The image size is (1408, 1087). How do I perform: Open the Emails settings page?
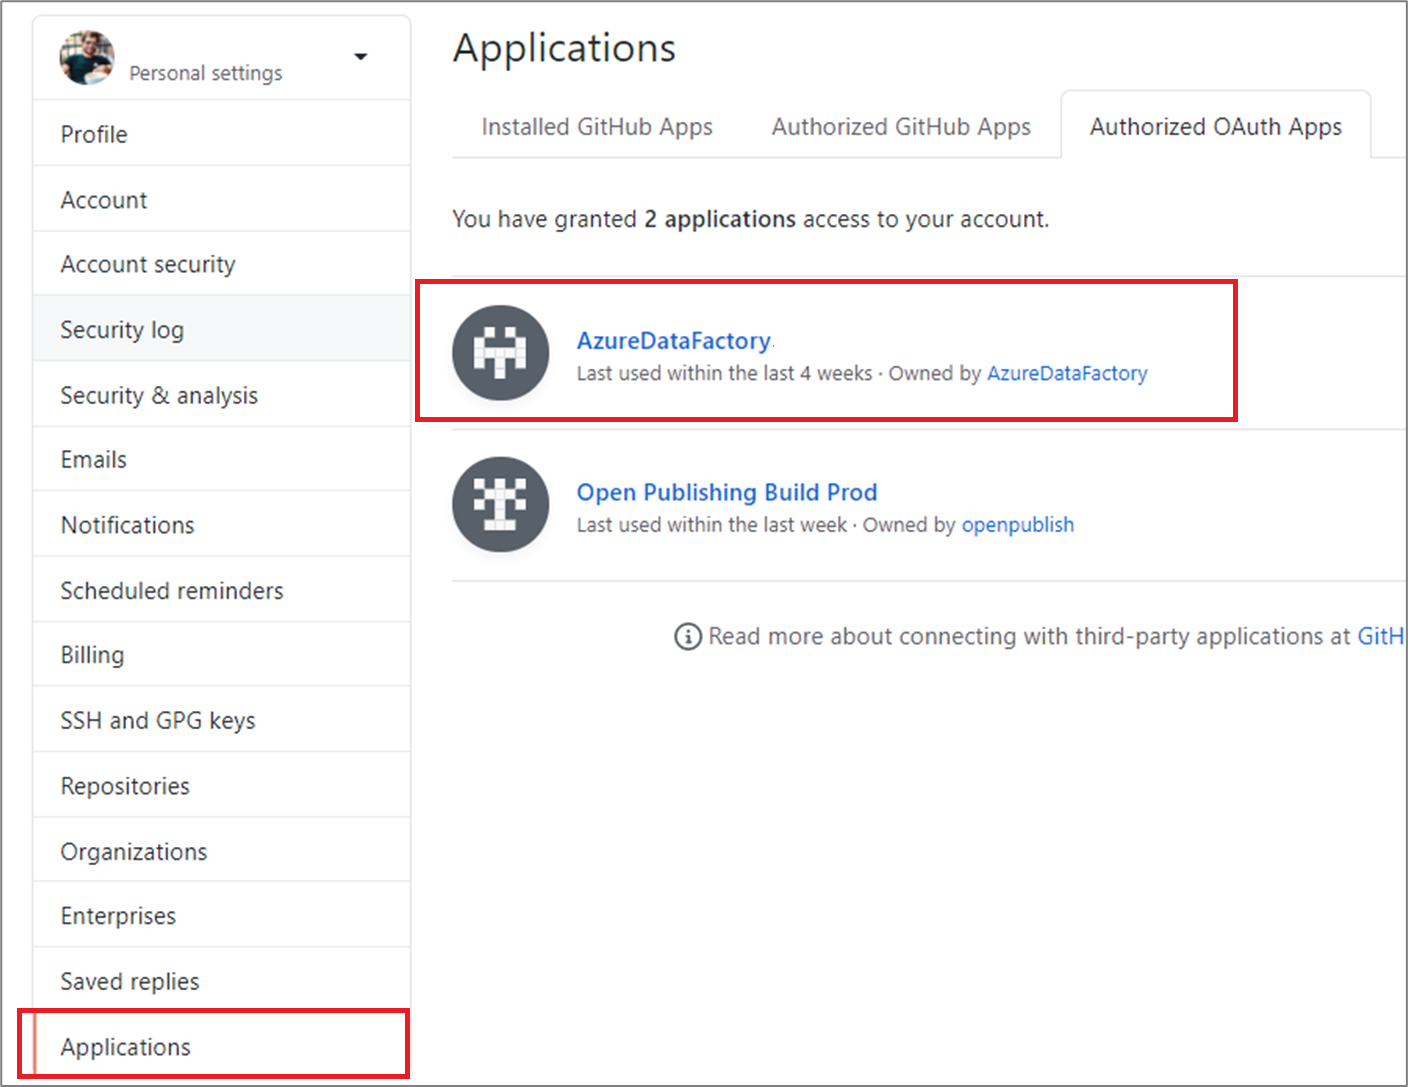pyautogui.click(x=93, y=459)
